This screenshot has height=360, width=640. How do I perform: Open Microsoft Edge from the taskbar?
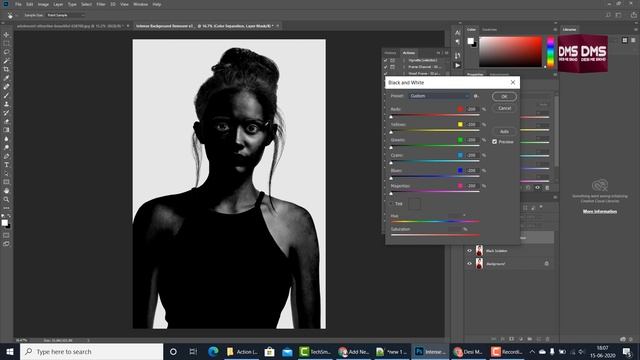pos(213,351)
